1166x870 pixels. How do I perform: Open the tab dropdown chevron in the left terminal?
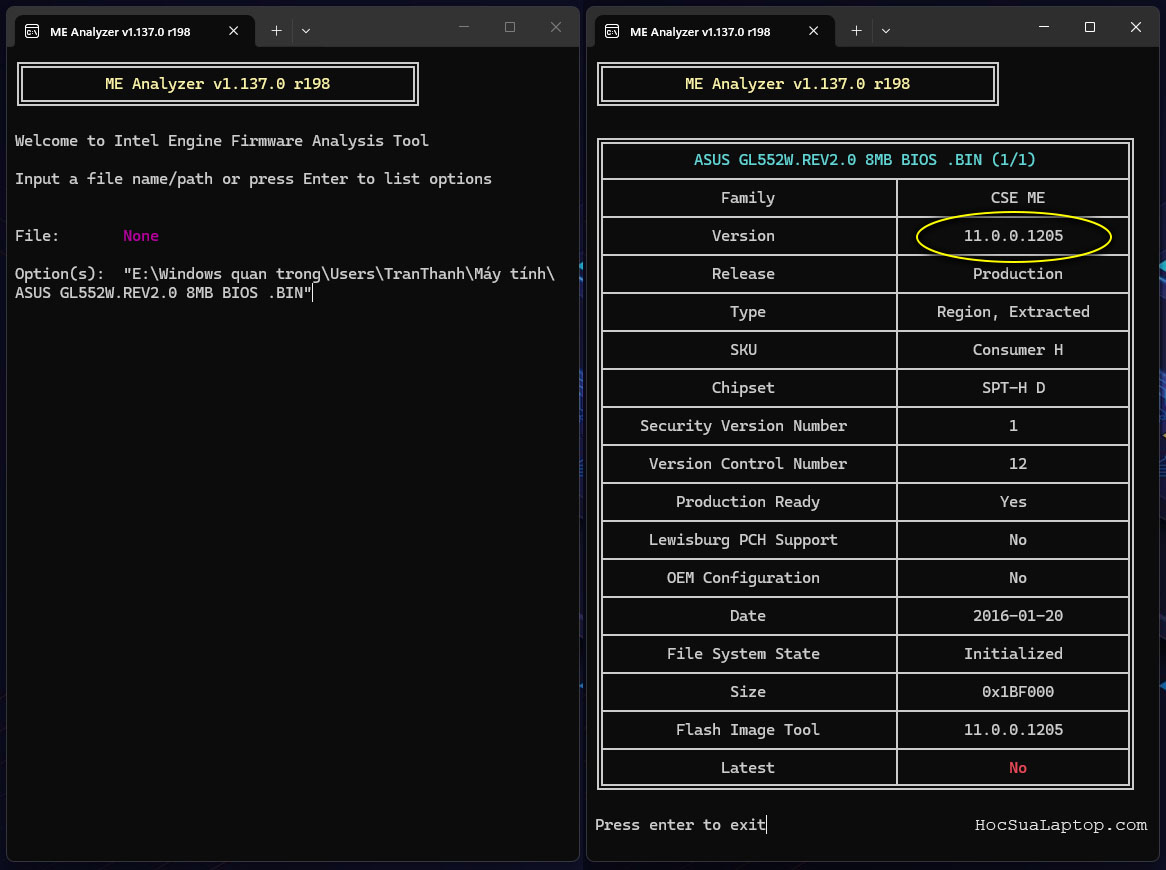tap(306, 30)
